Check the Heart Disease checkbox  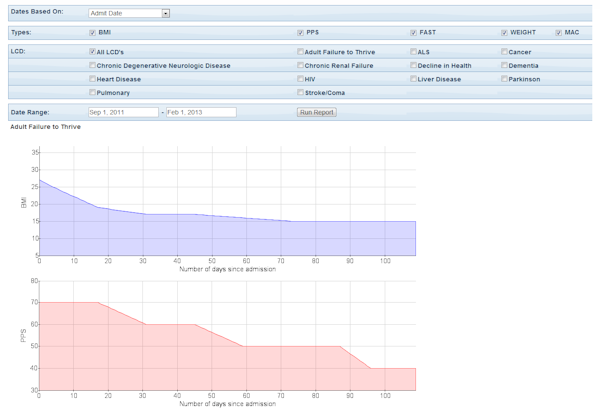92,78
